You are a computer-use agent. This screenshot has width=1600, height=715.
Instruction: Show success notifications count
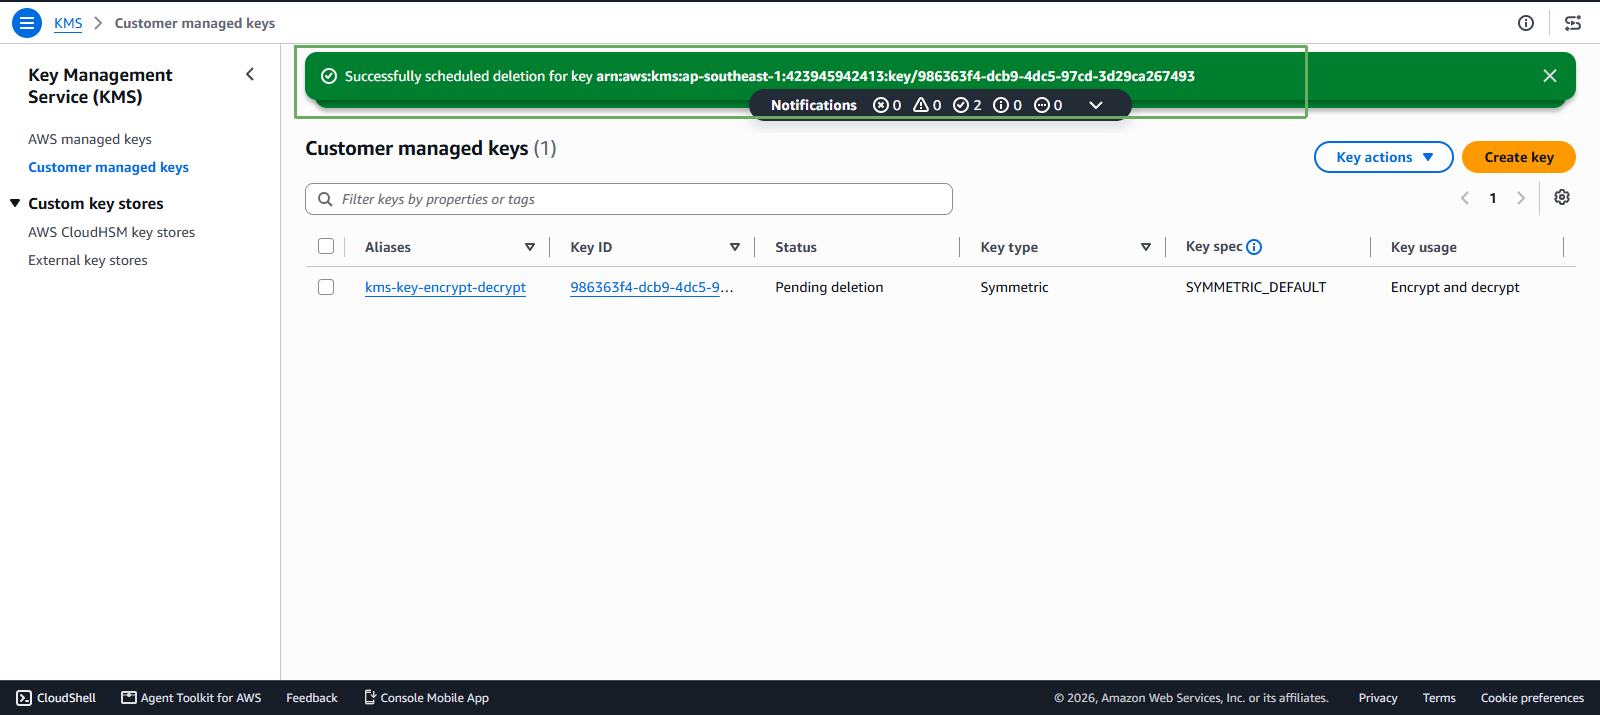pyautogui.click(x=967, y=105)
